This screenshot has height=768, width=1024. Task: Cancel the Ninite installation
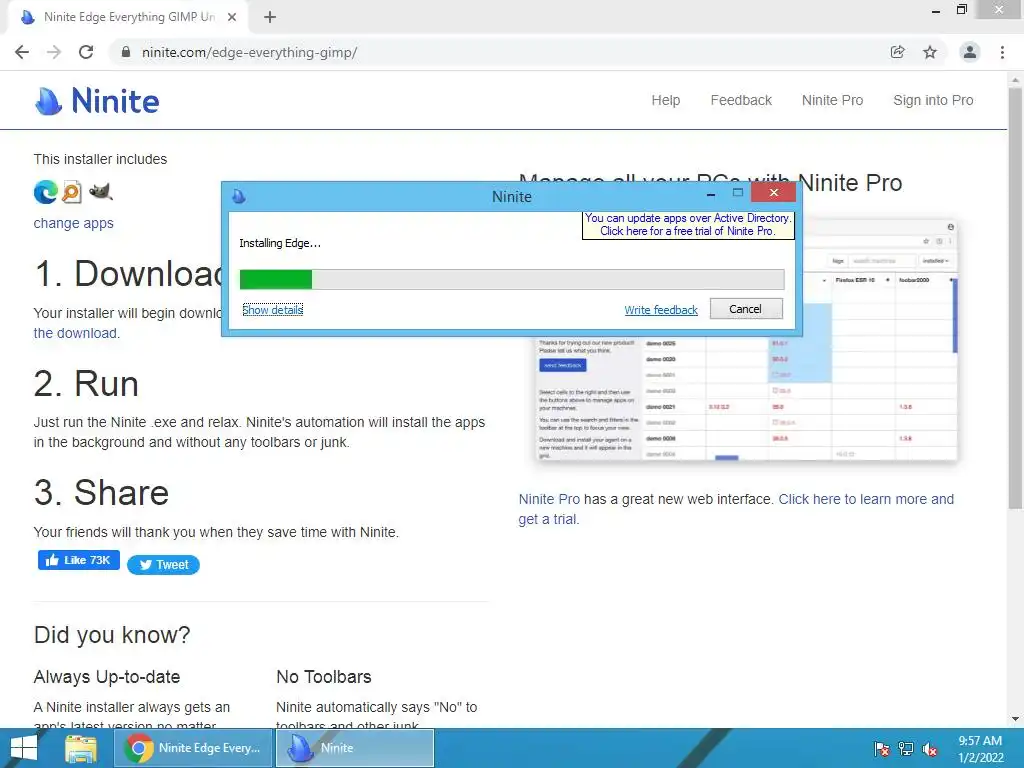coord(746,309)
